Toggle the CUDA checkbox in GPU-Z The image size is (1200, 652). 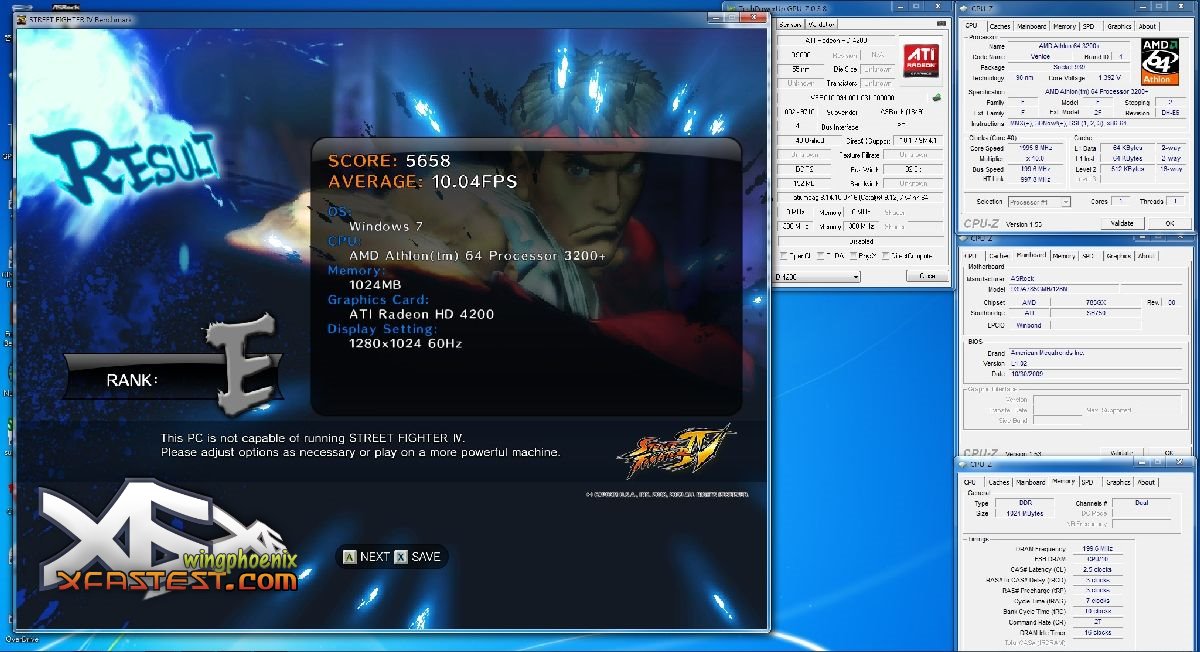(819, 257)
